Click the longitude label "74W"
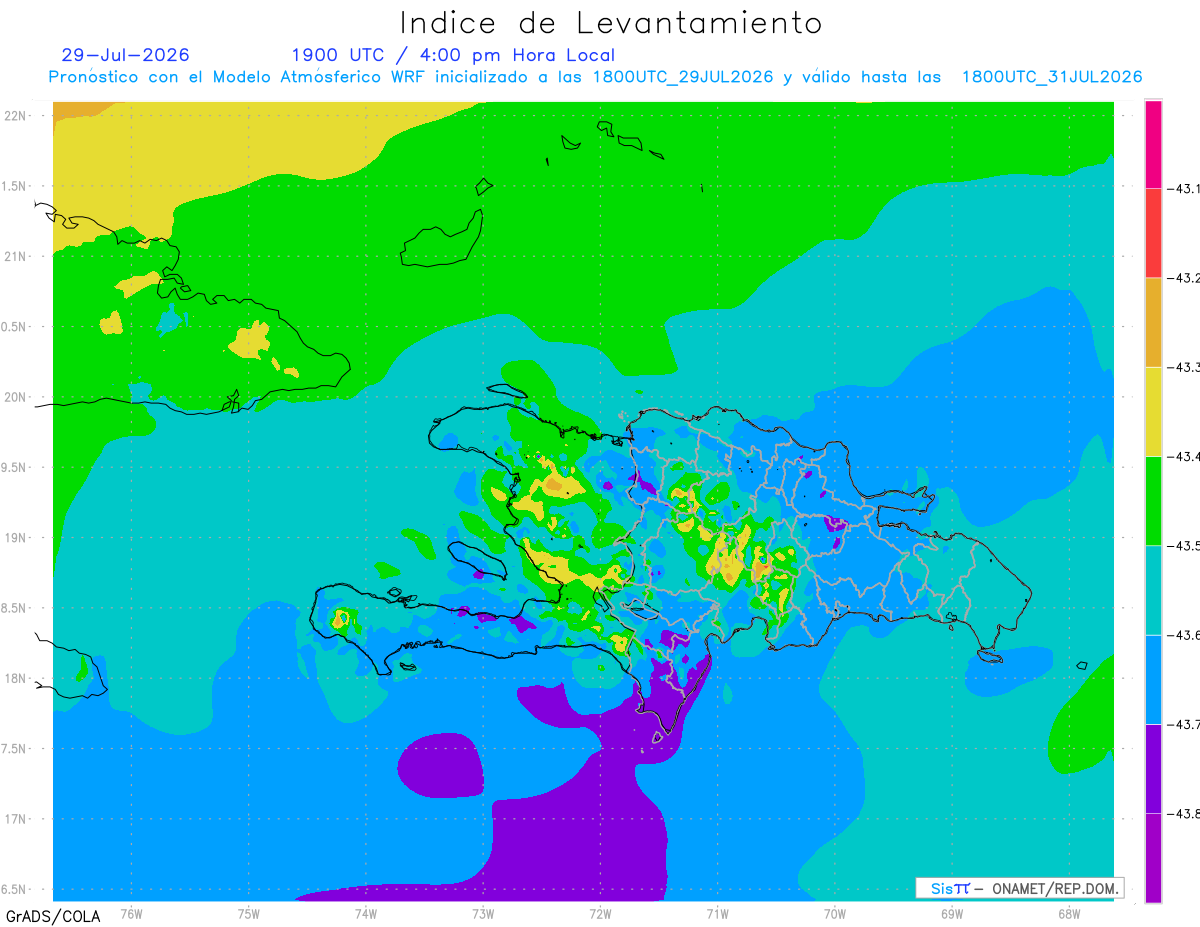1200x927 pixels. [366, 913]
